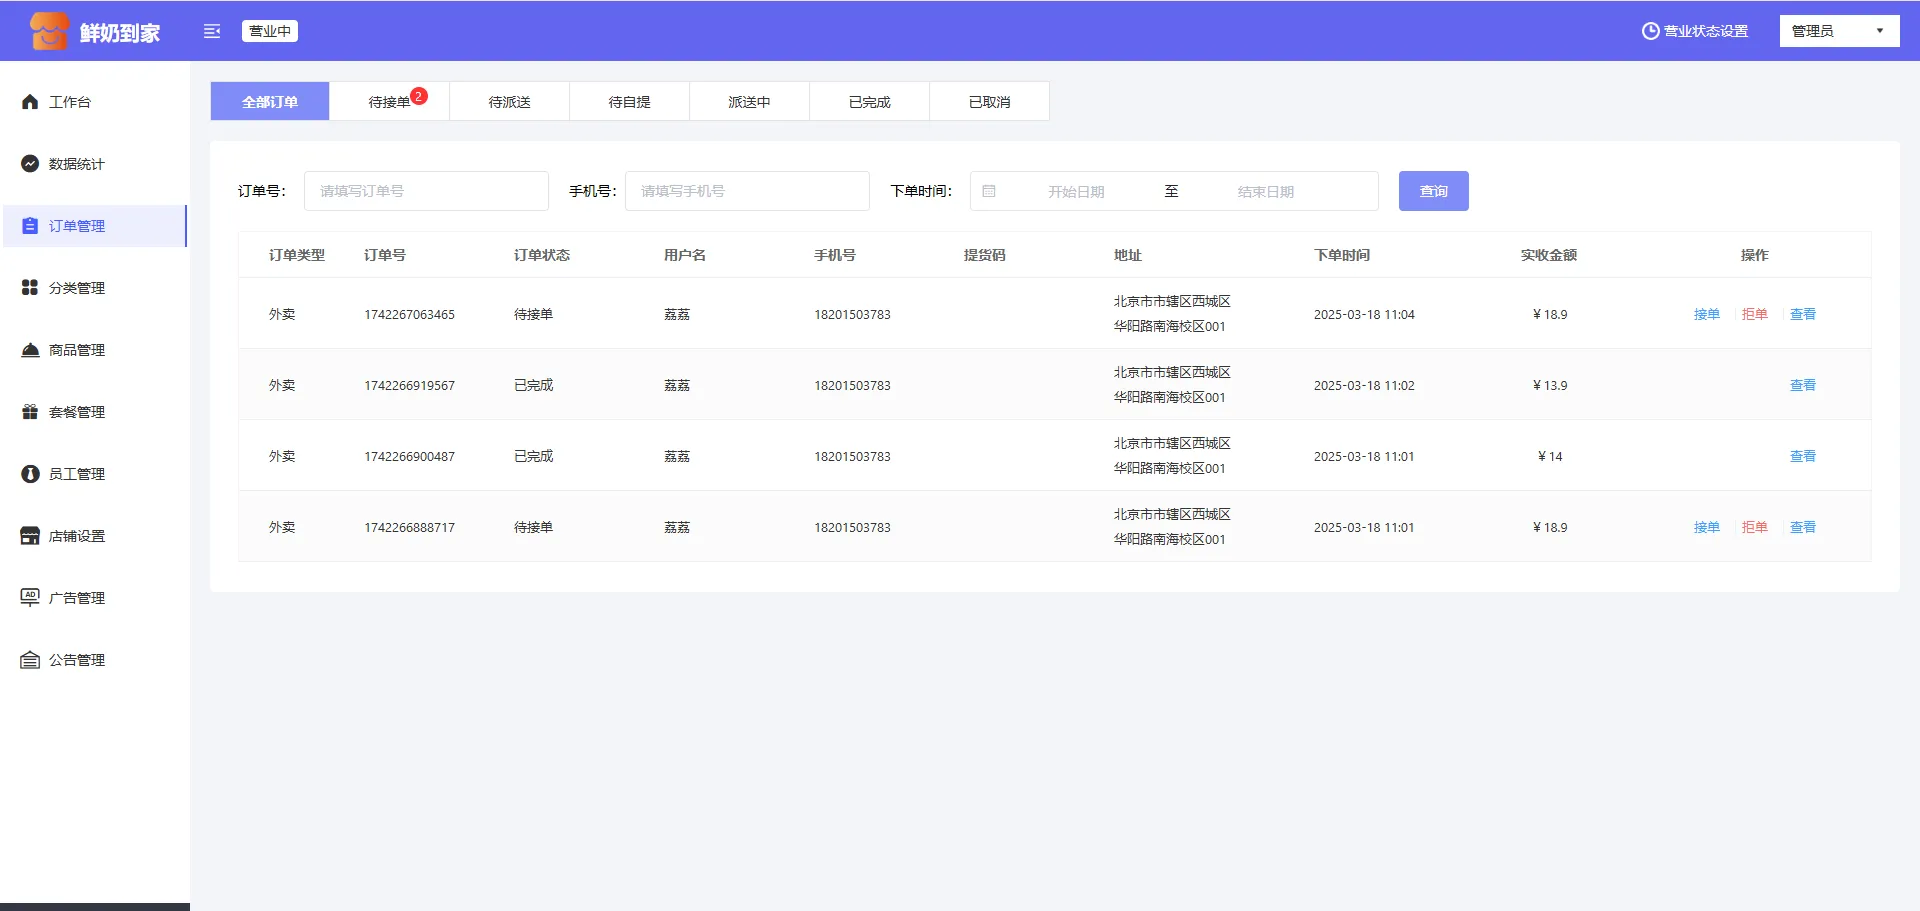Screen dimensions: 1920x911
Task: Focus the order number input field
Action: [426, 191]
